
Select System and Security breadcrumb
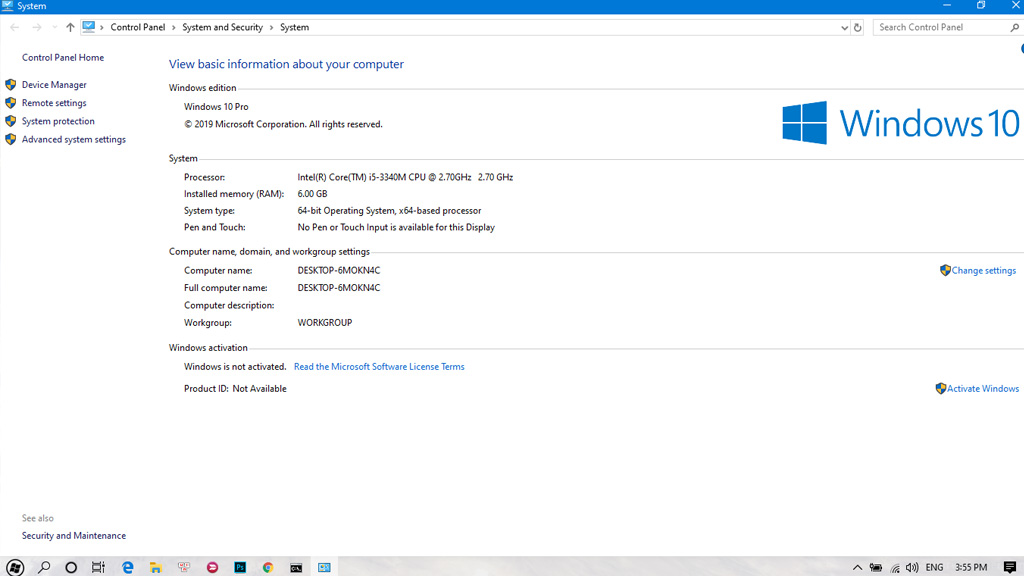[x=222, y=27]
